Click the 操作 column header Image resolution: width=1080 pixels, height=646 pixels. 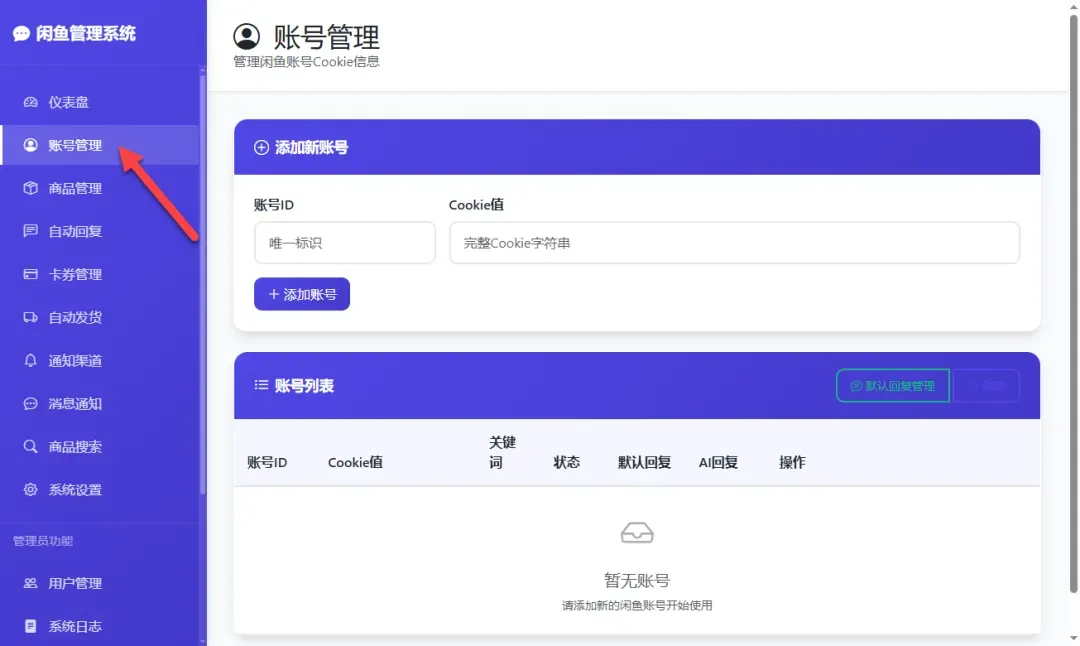coord(792,462)
